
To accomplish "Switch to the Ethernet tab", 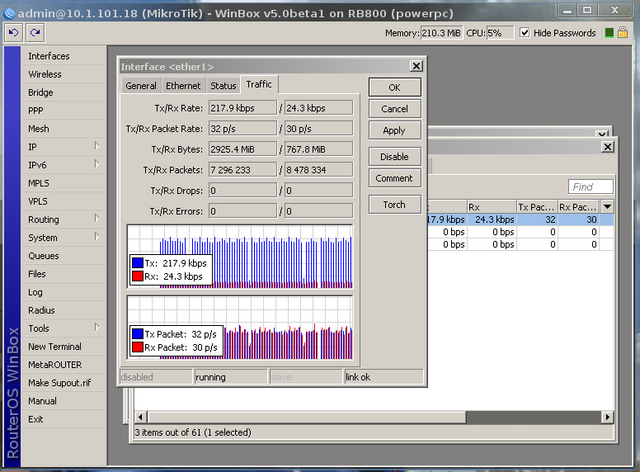I will [183, 86].
